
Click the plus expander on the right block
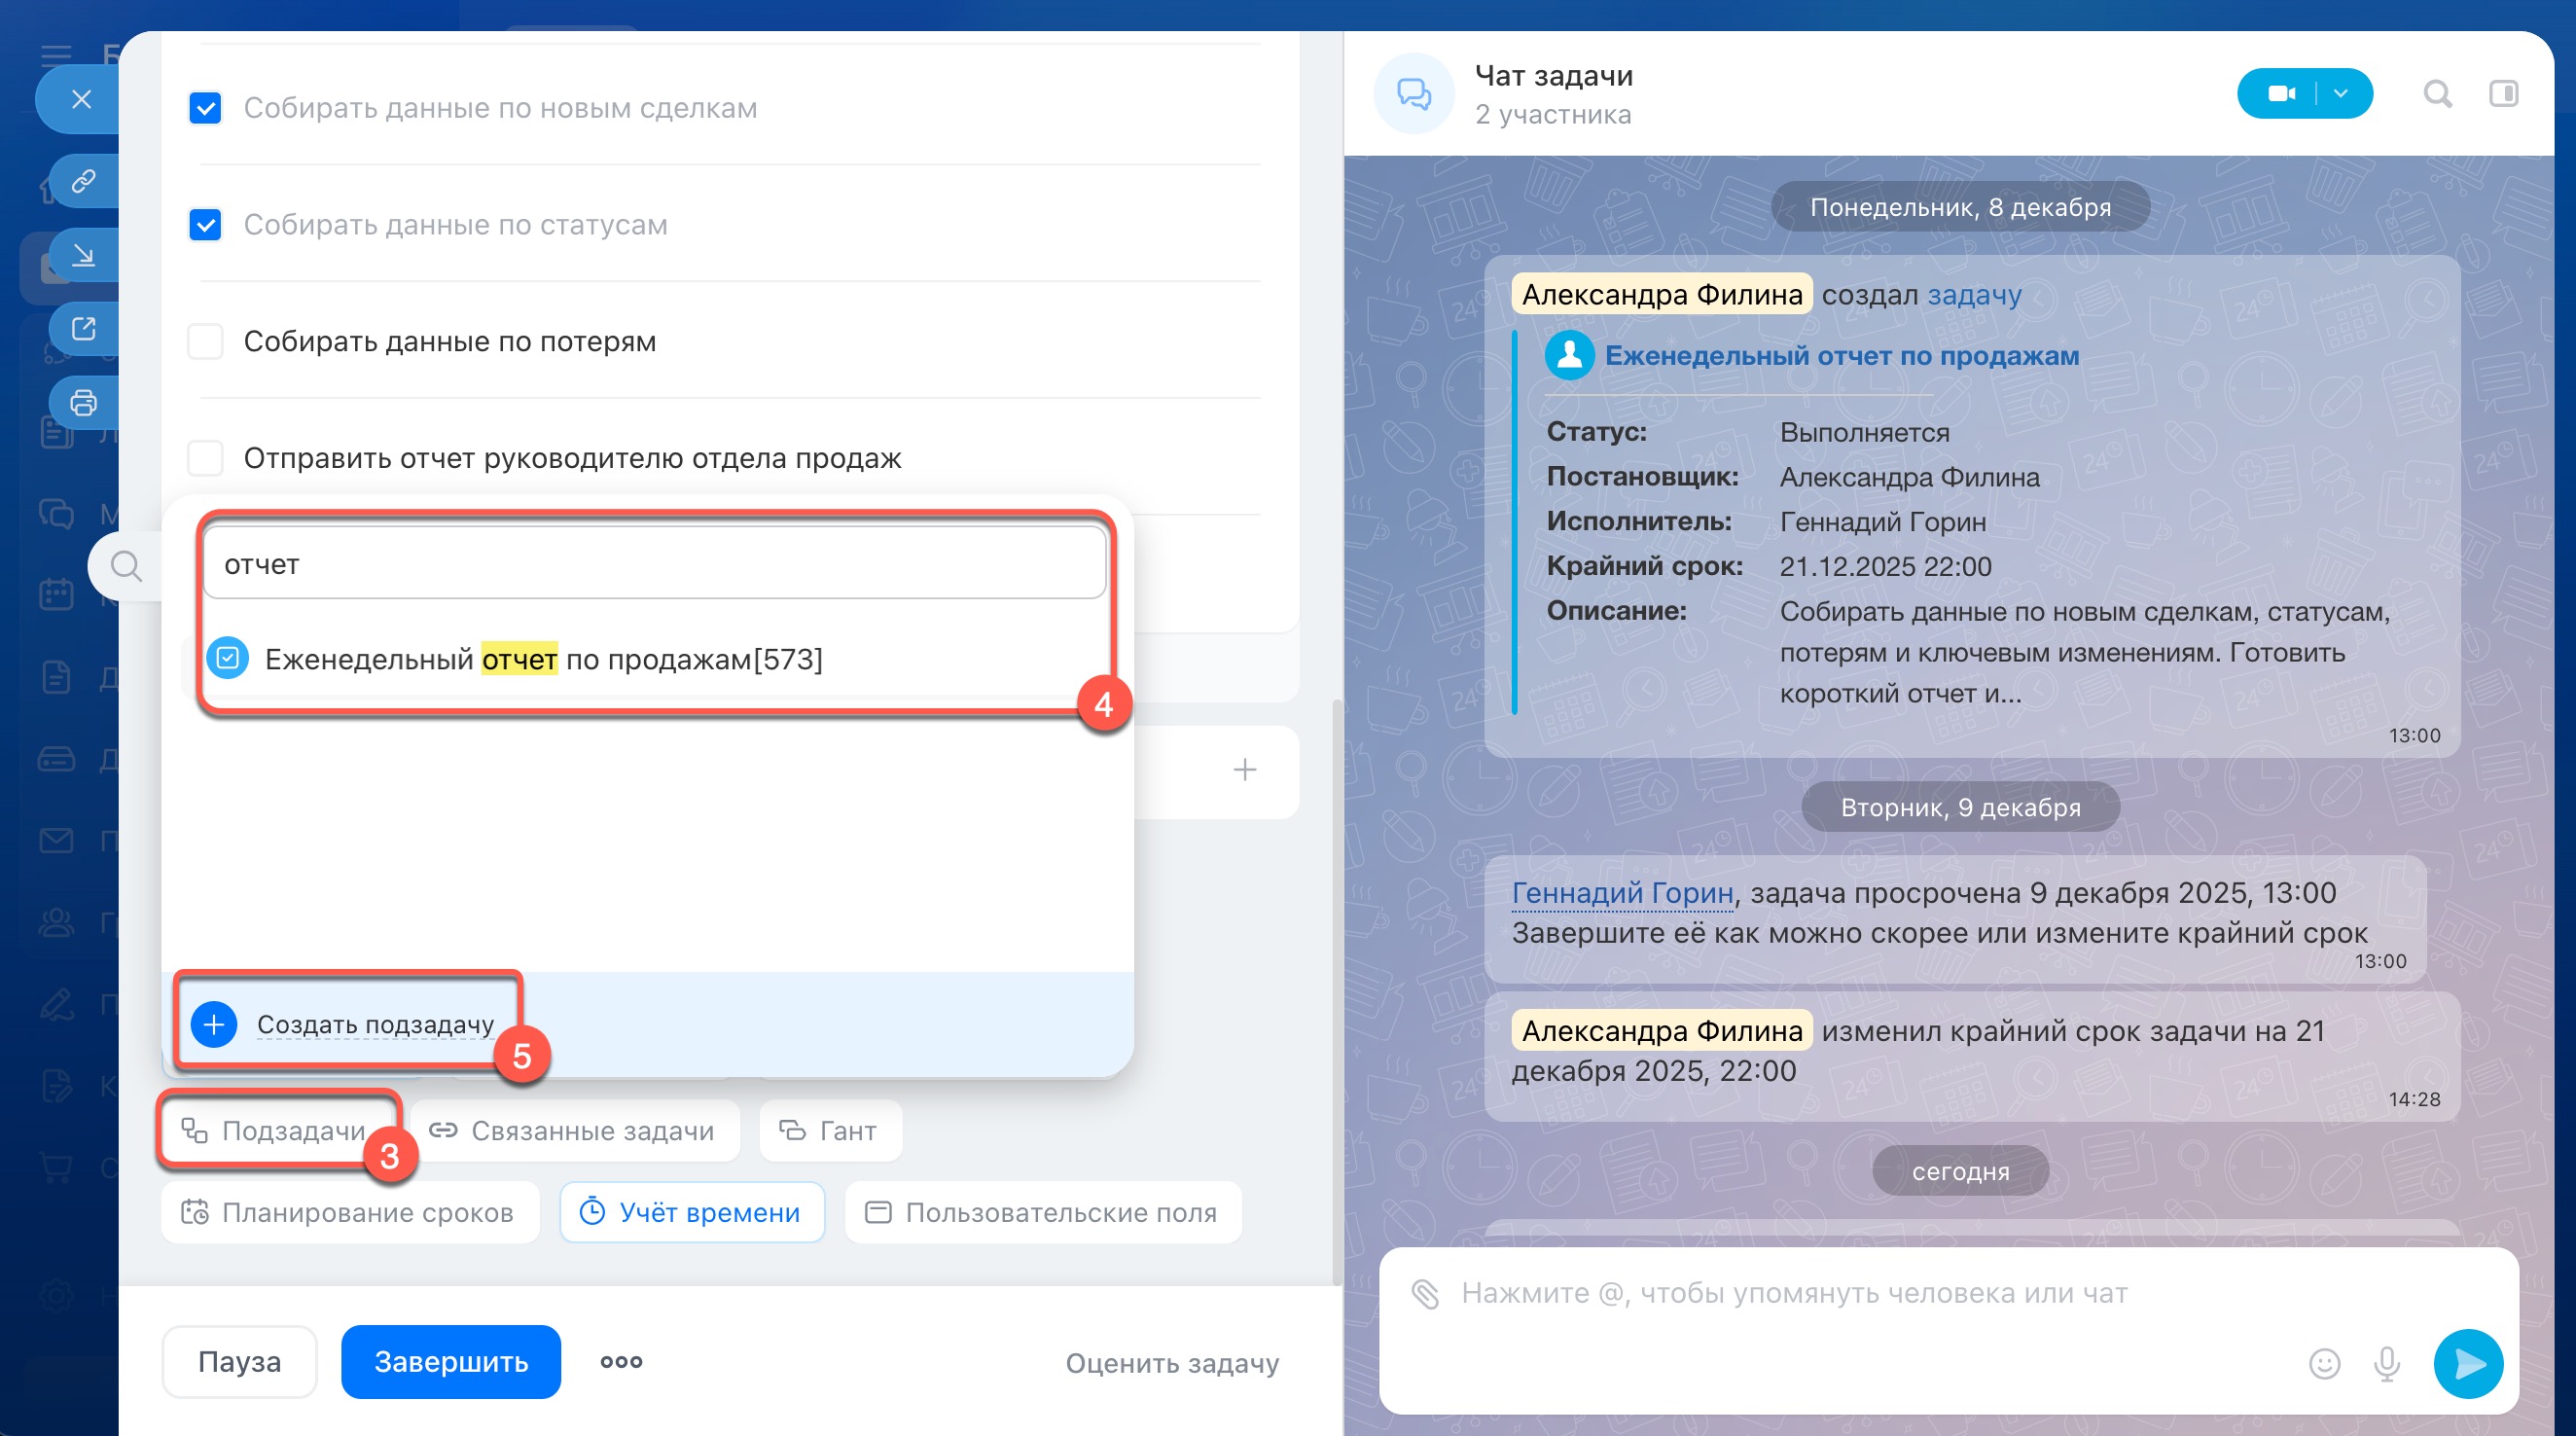click(x=1244, y=770)
